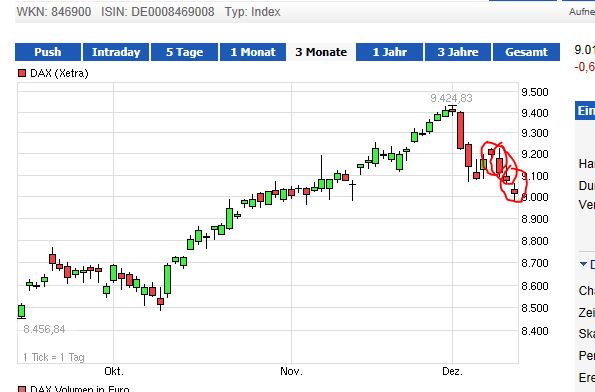Expand the blue triangle section at right
The width and height of the screenshot is (595, 392).
point(583,264)
